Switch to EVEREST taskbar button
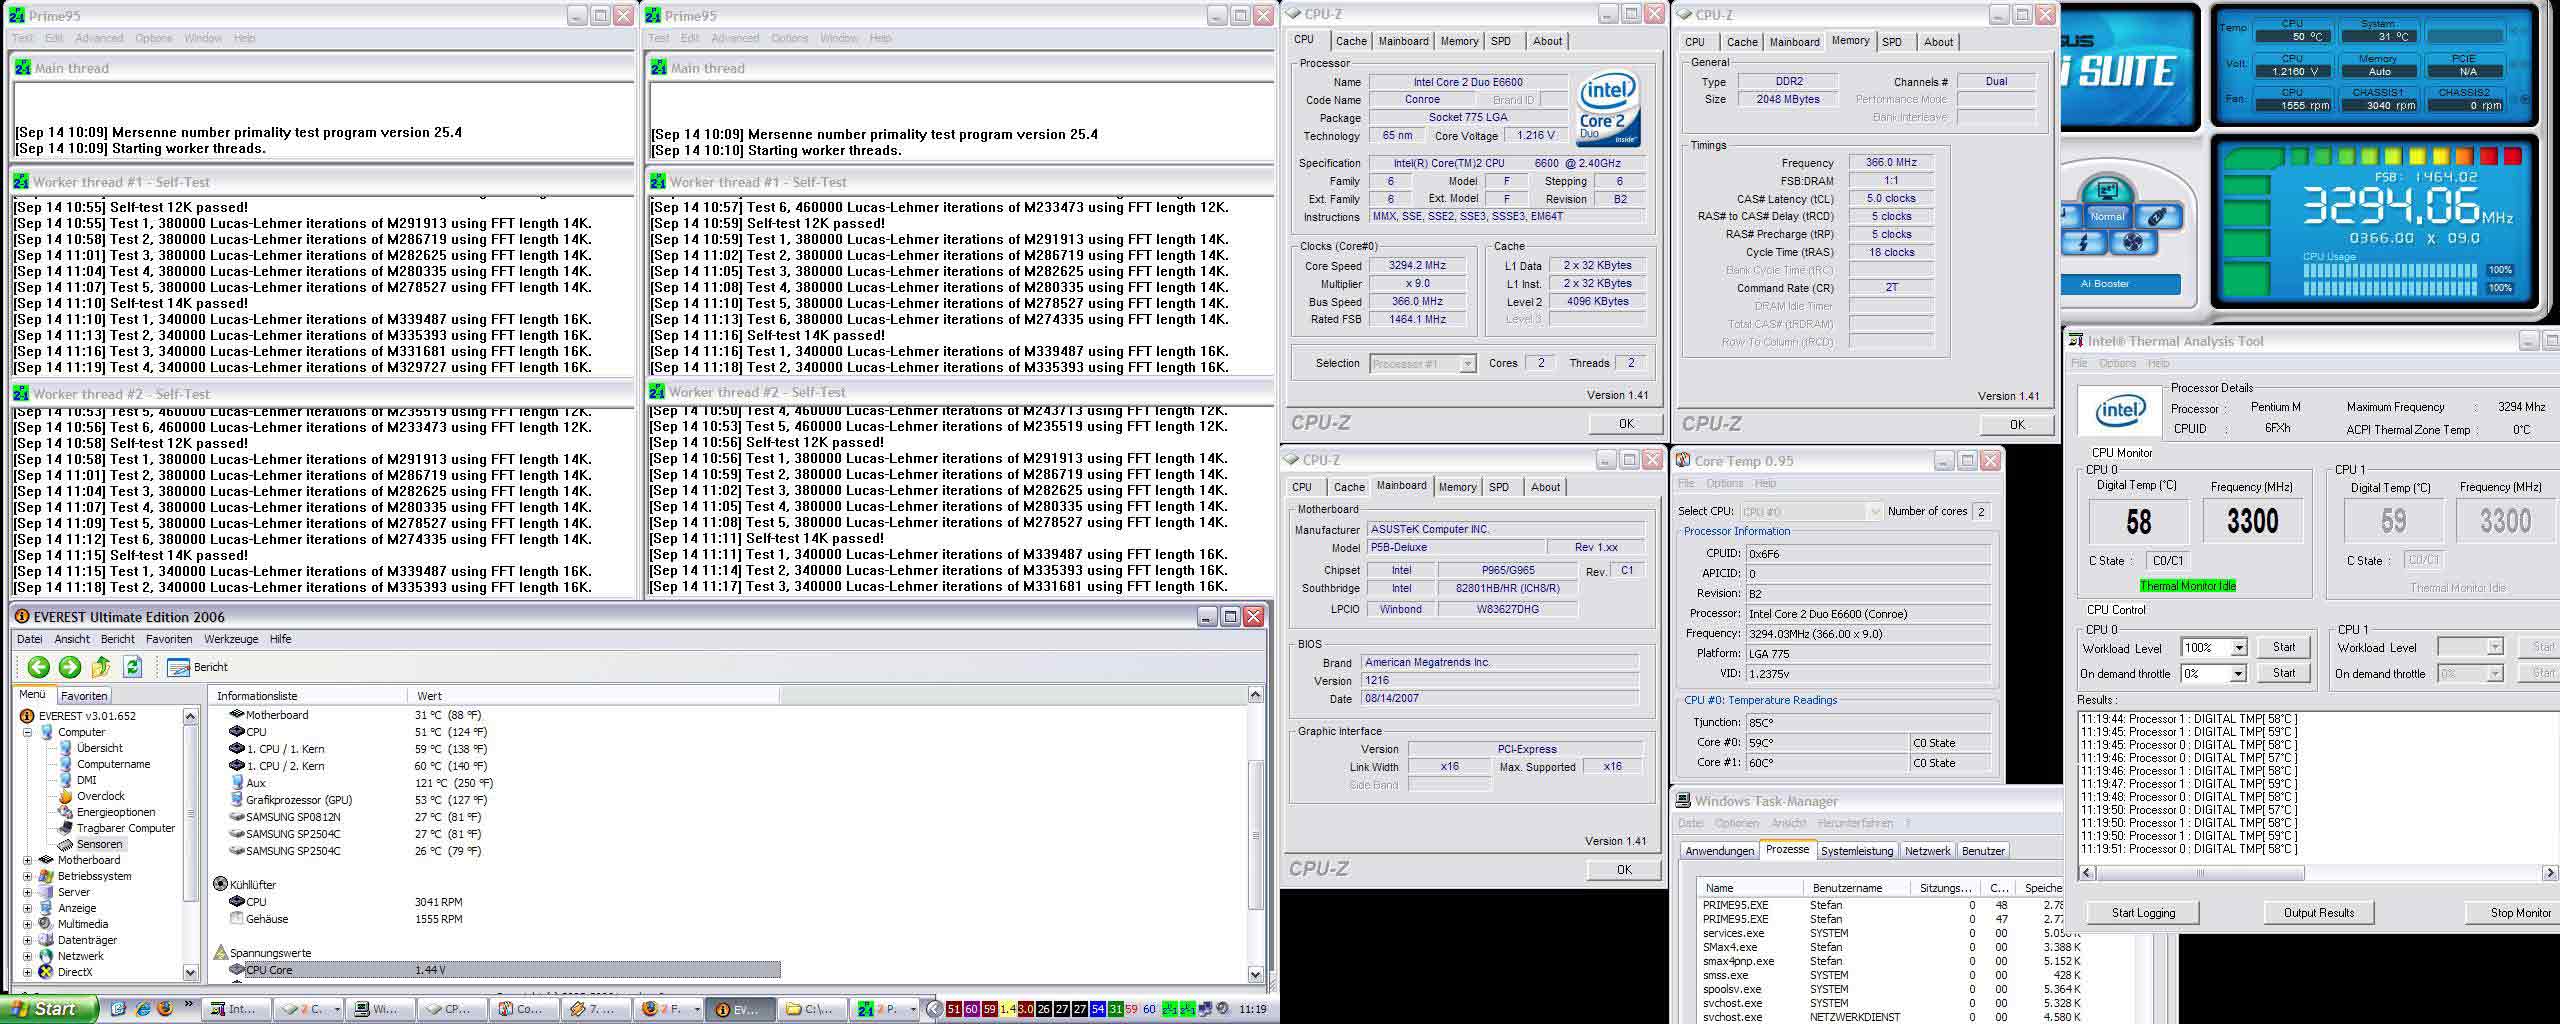The image size is (2560, 1024). (740, 1009)
